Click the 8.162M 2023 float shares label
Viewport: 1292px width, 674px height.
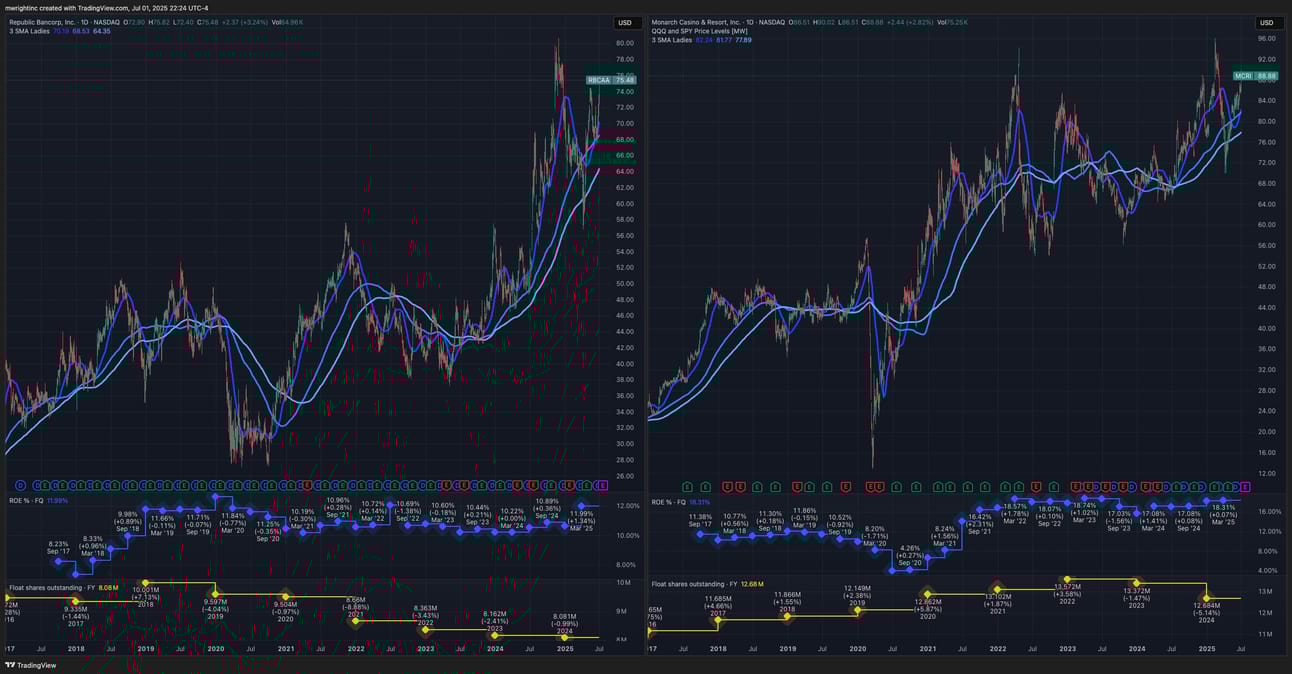pyautogui.click(x=495, y=620)
